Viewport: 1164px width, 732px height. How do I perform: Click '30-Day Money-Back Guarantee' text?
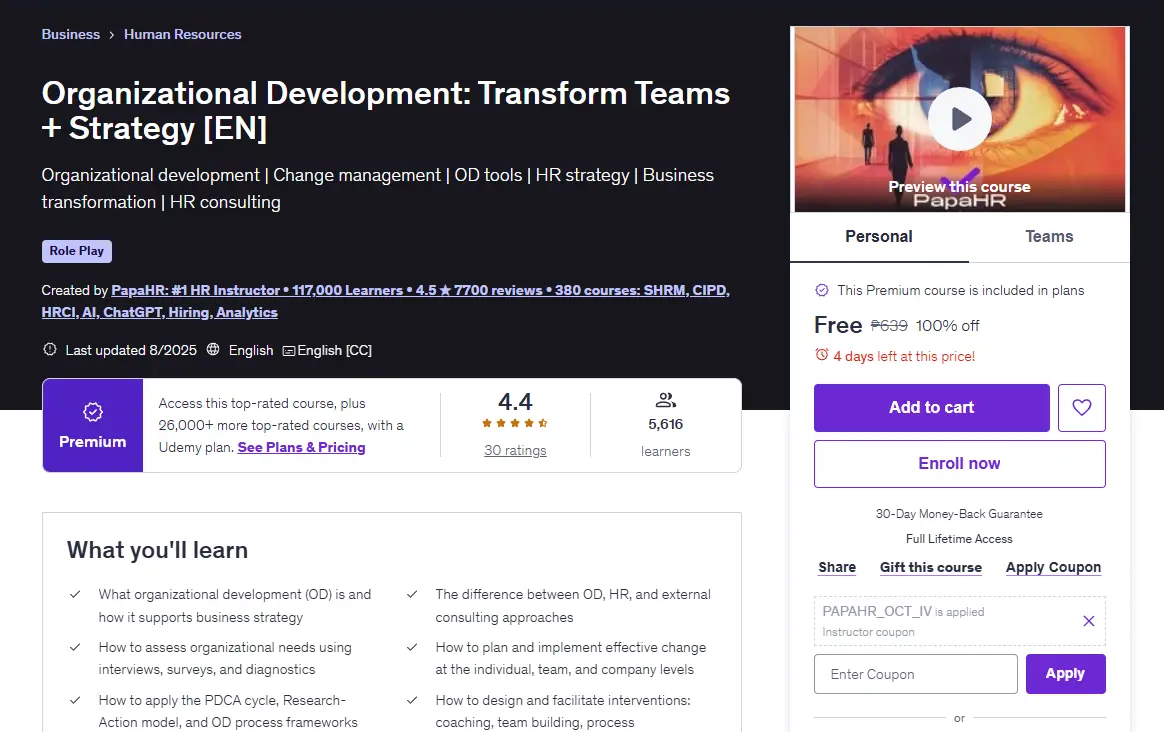959,514
